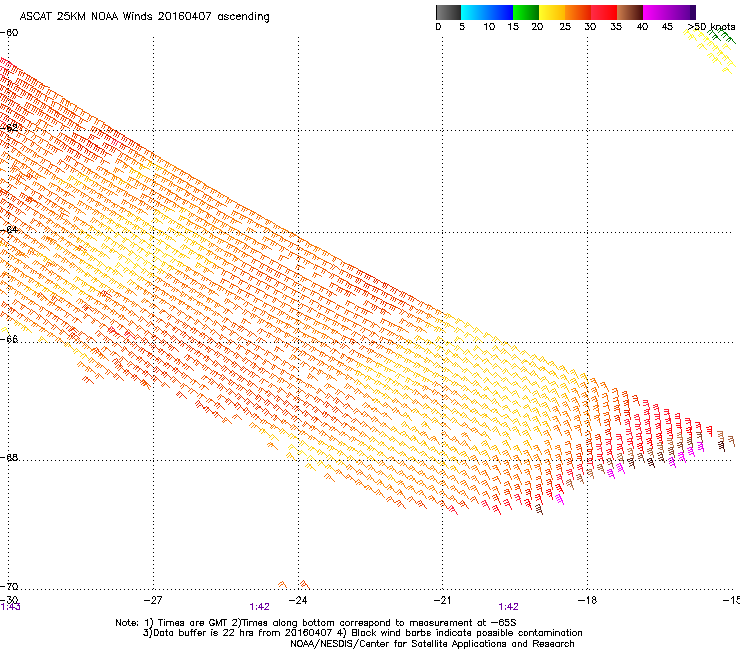Click the longitude label '-27'

[152, 600]
